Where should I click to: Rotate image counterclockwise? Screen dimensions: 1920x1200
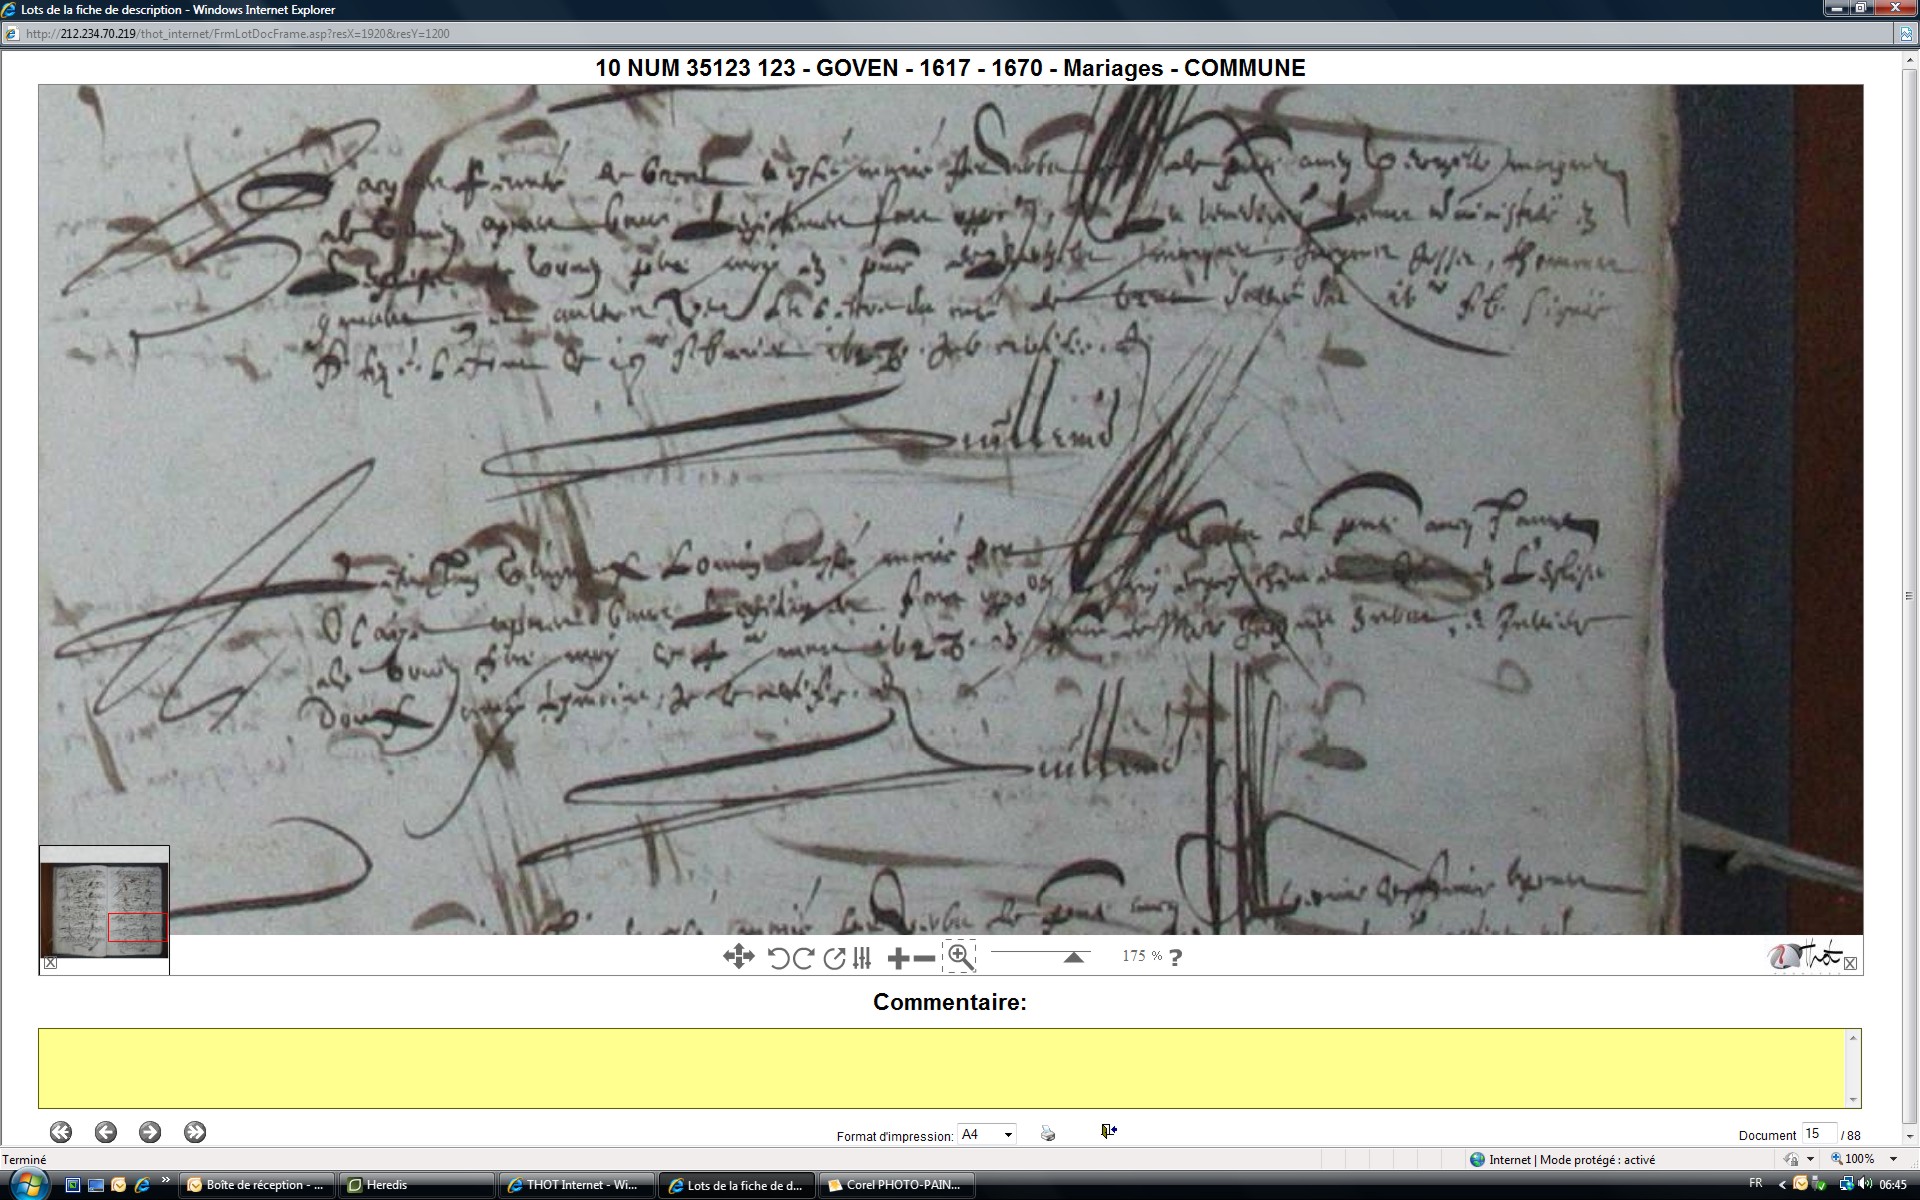(778, 958)
